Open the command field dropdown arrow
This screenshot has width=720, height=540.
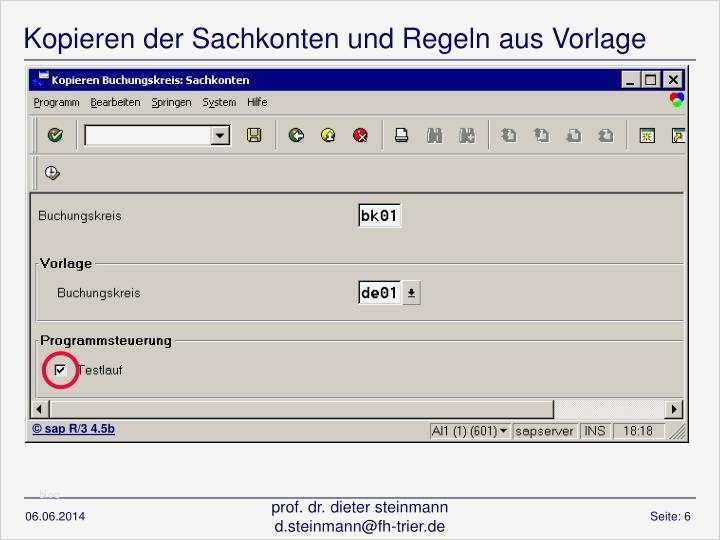pyautogui.click(x=220, y=135)
